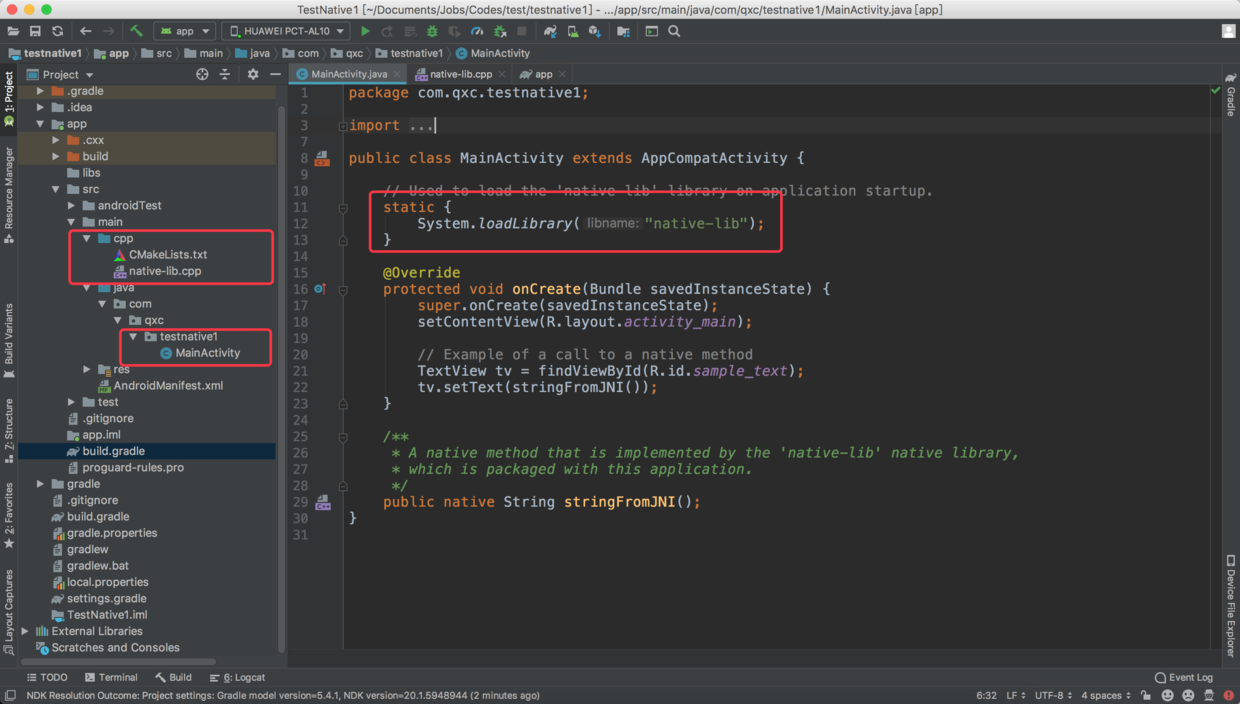
Task: Expand the External Libraries node
Action: (x=25, y=631)
